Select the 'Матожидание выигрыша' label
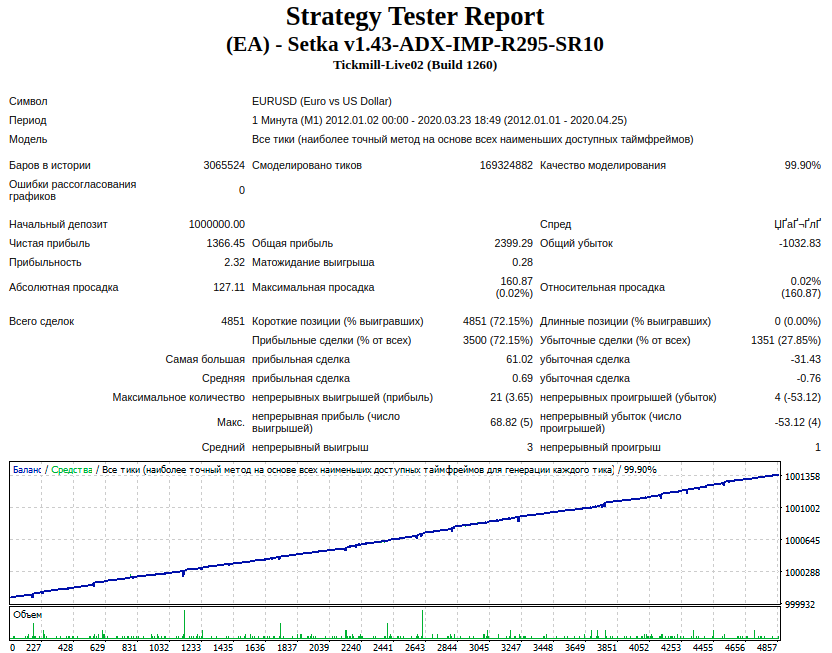832x653 pixels. [x=313, y=263]
